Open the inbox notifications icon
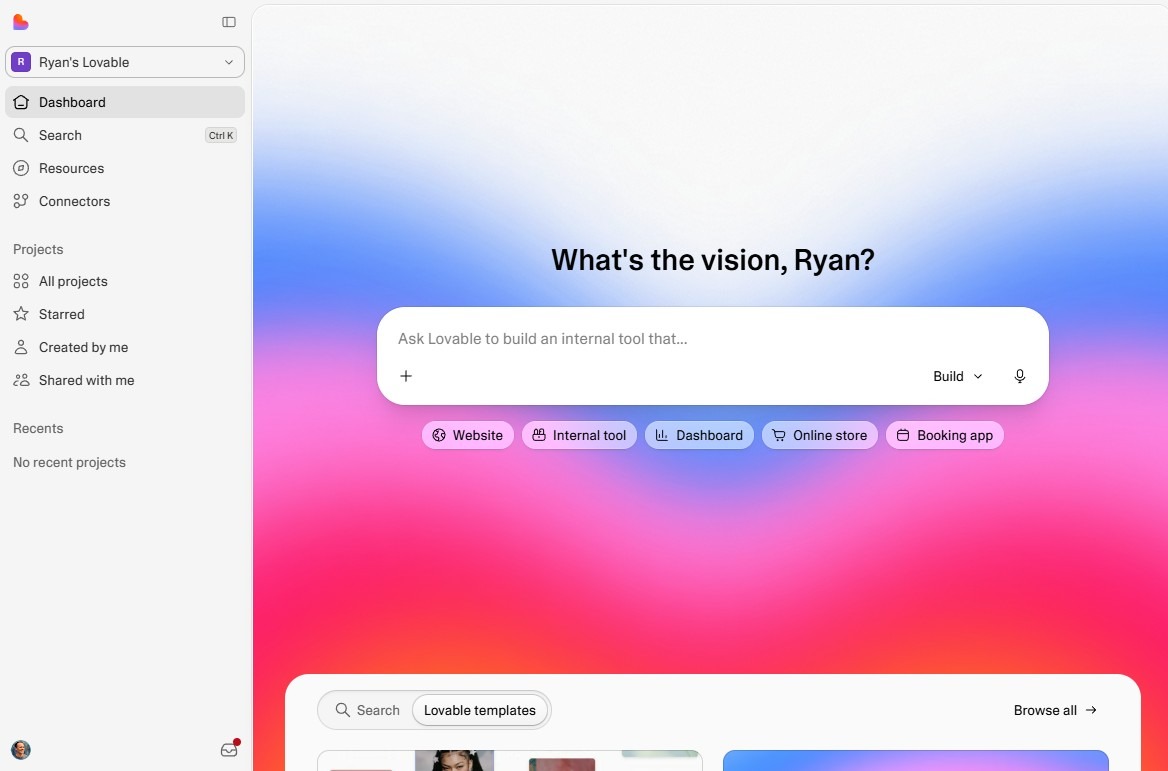This screenshot has height=771, width=1168. click(229, 749)
